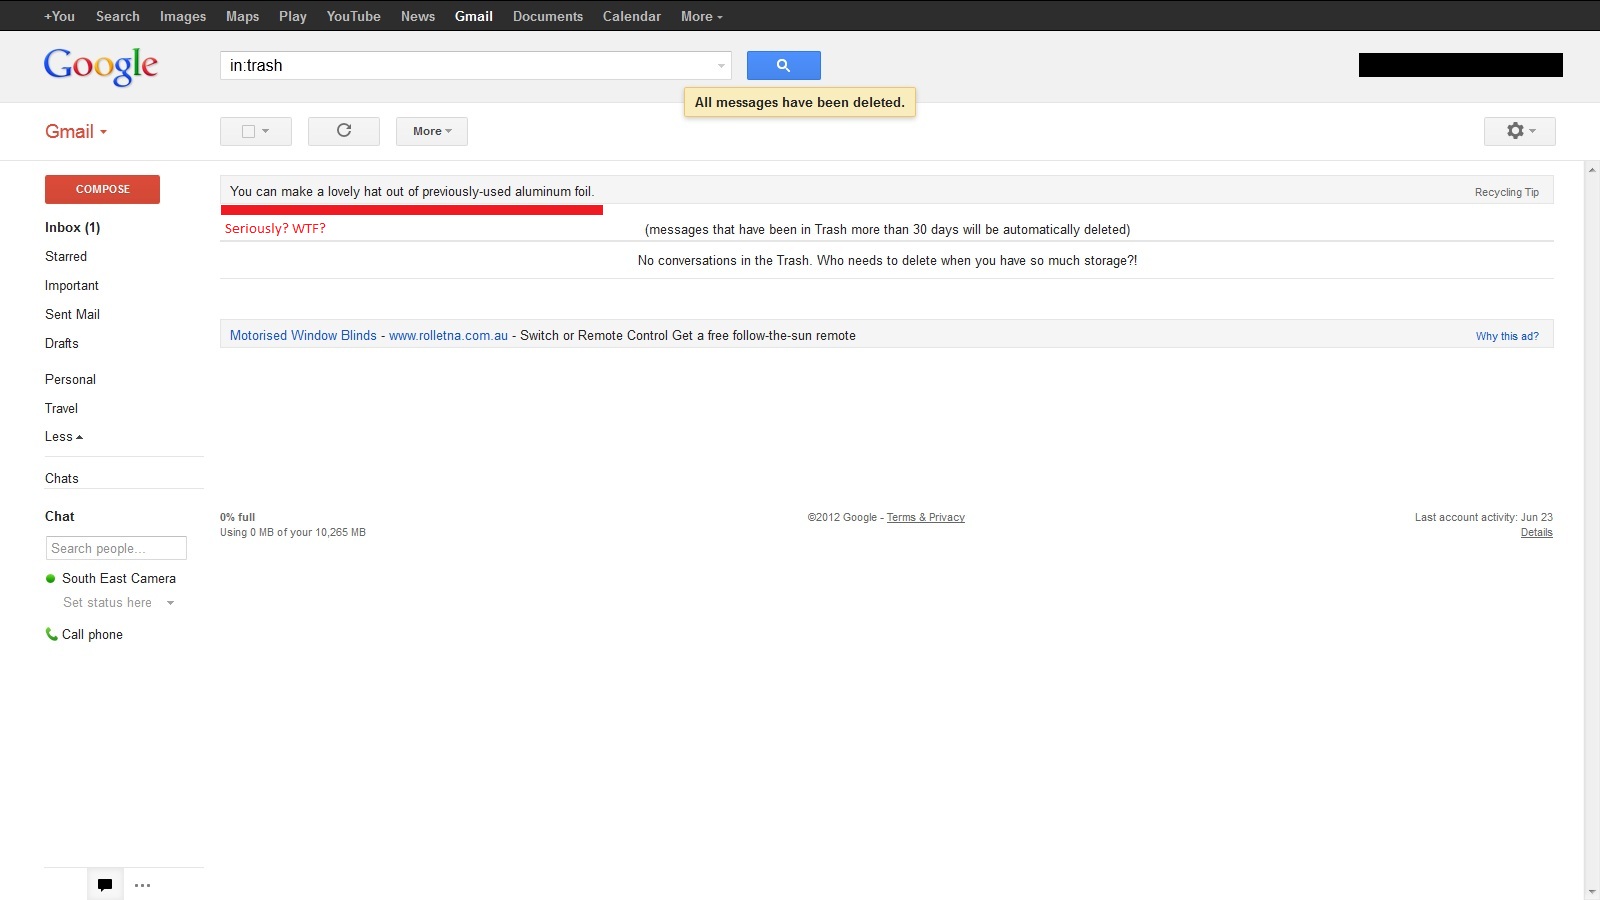Open Sent Mail folder
This screenshot has height=900, width=1600.
click(73, 314)
